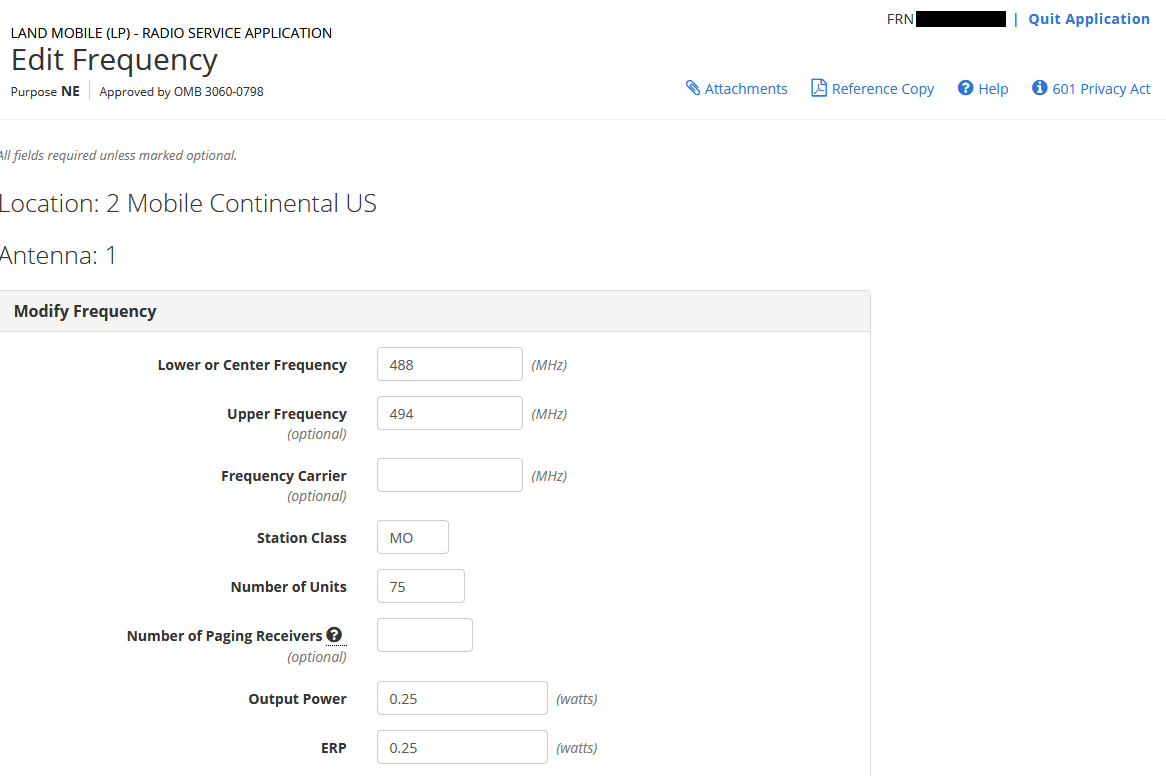The height and width of the screenshot is (776, 1166).
Task: Click into the empty Frequency Carrier field
Action: pyautogui.click(x=449, y=476)
